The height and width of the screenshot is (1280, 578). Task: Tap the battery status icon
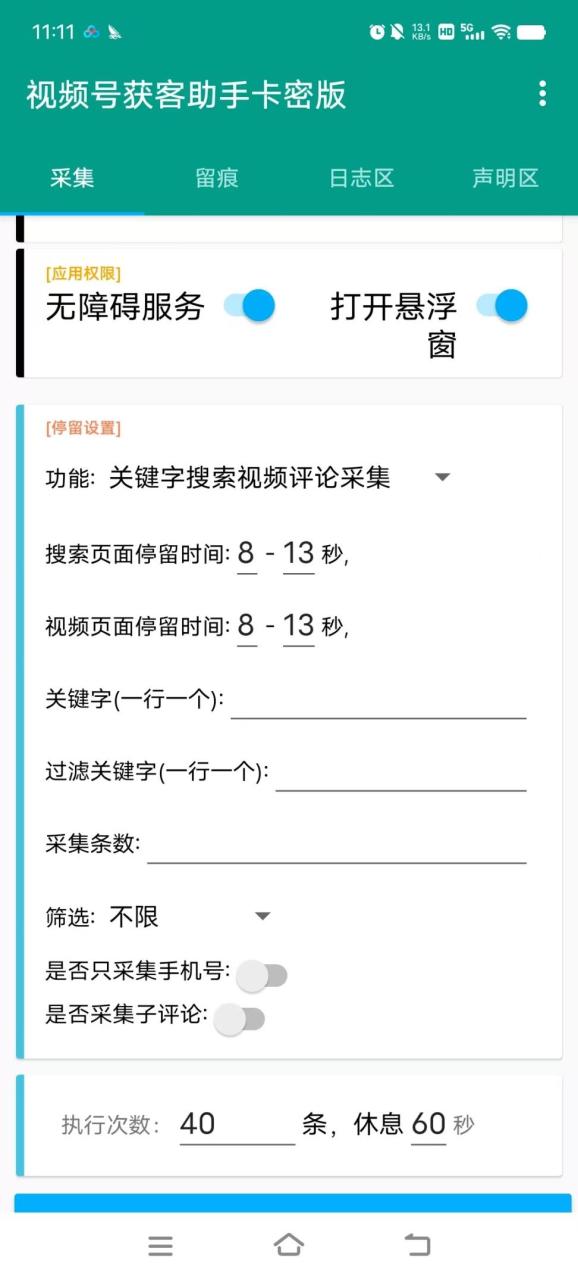click(531, 32)
